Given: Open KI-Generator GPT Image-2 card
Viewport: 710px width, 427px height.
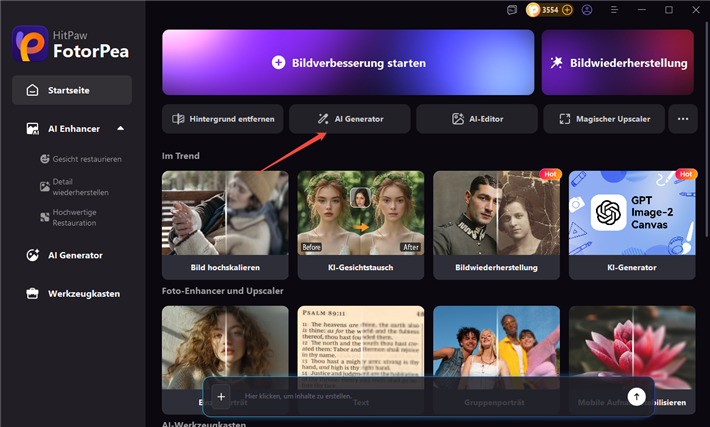Looking at the screenshot, I should pos(632,225).
